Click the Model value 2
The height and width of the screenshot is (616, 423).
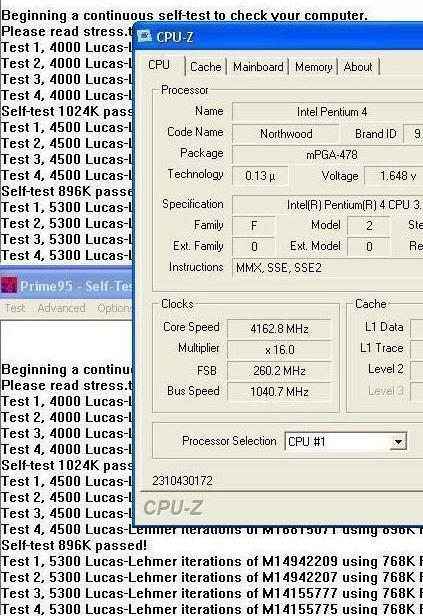point(369,226)
